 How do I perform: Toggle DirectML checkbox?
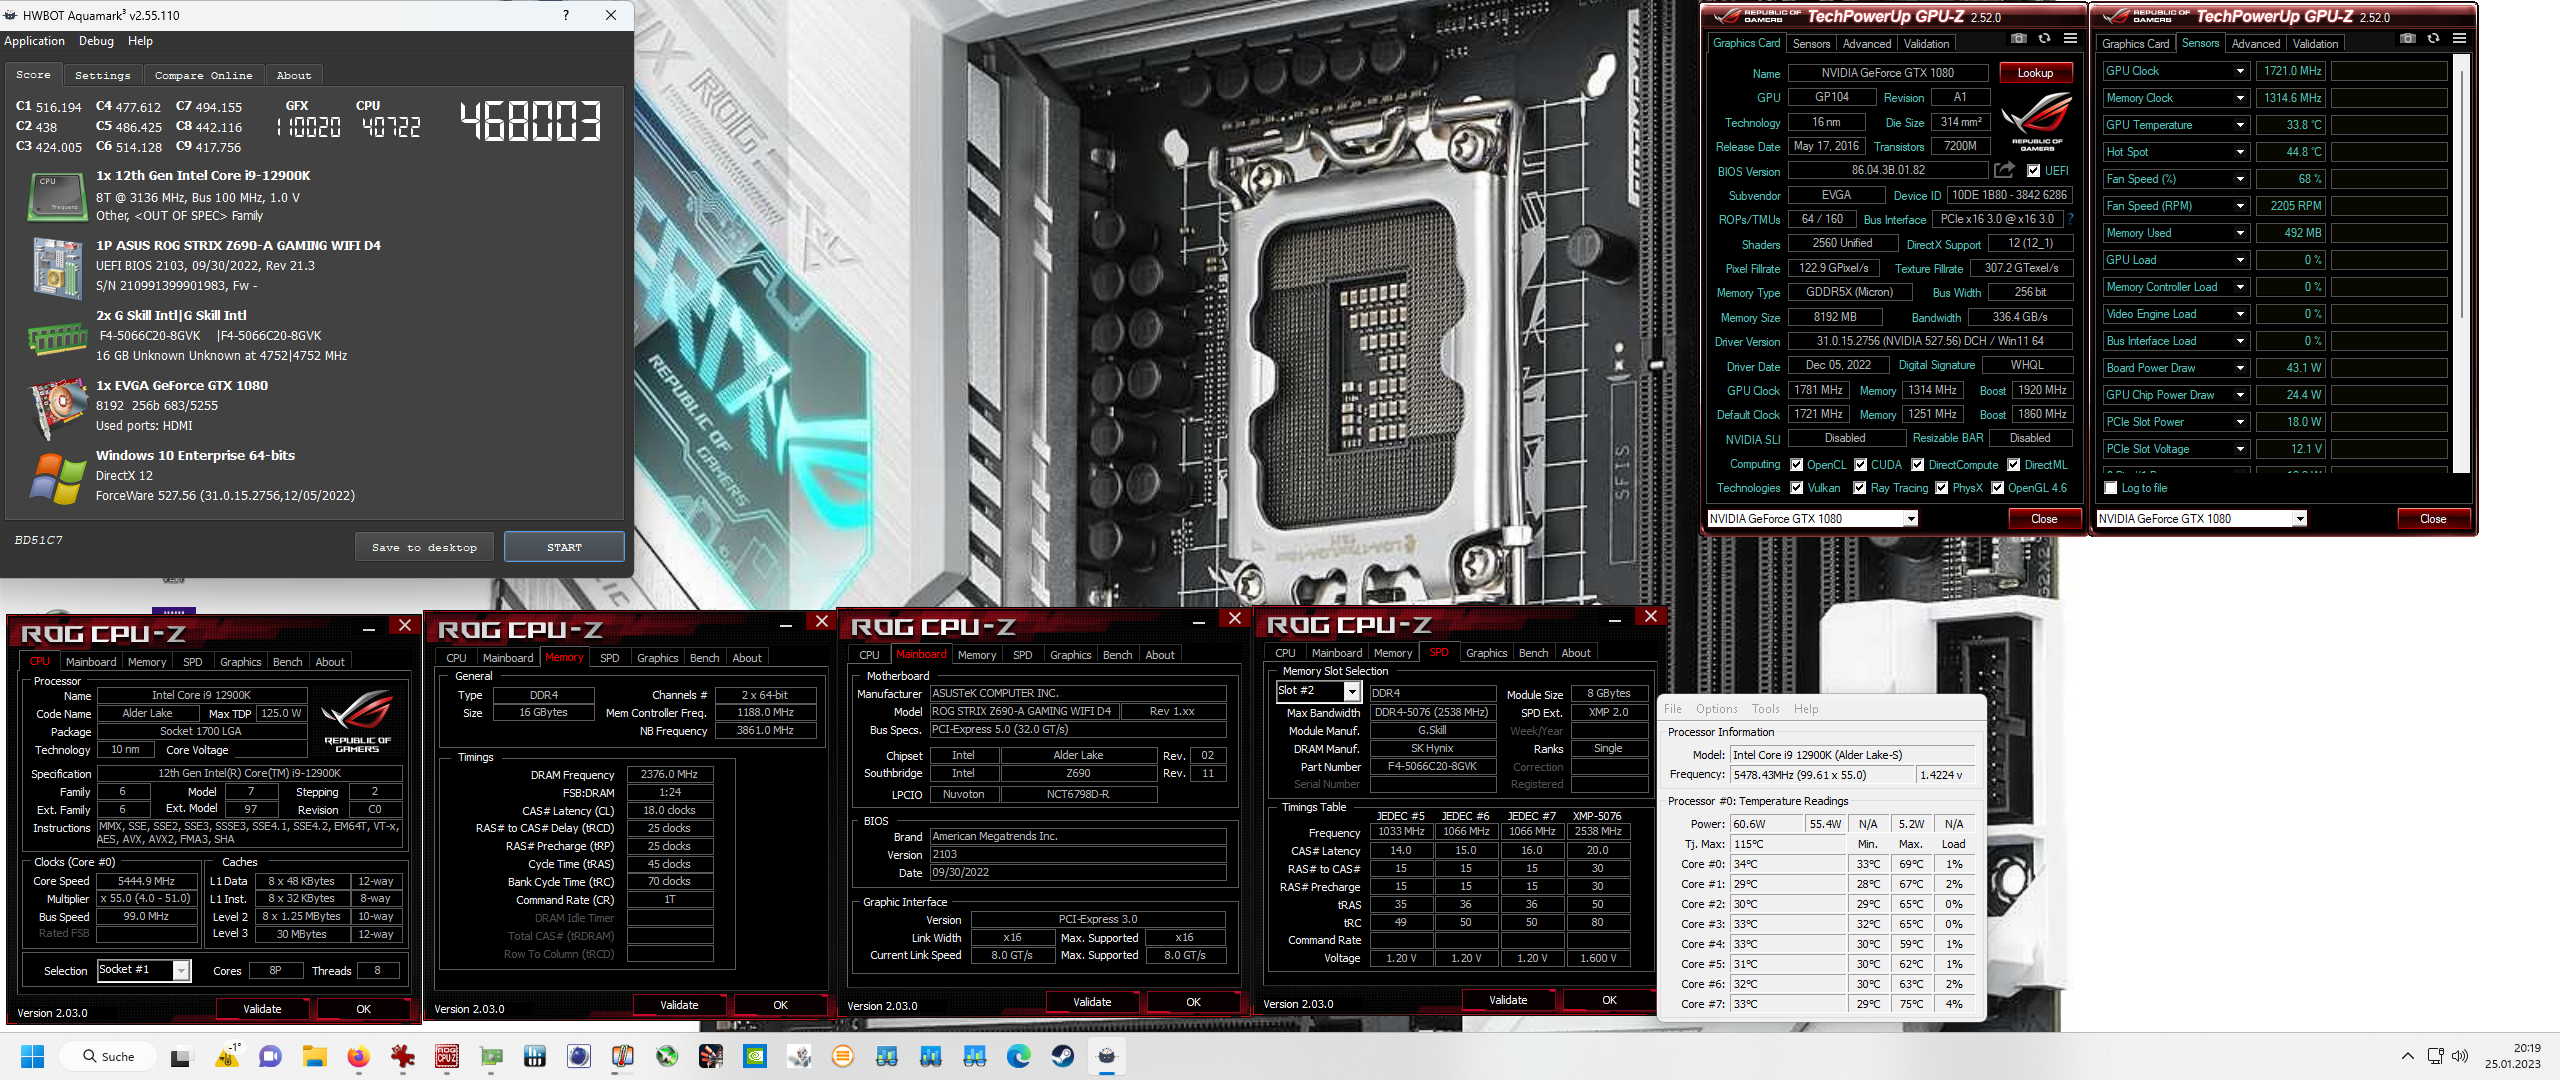[2014, 465]
